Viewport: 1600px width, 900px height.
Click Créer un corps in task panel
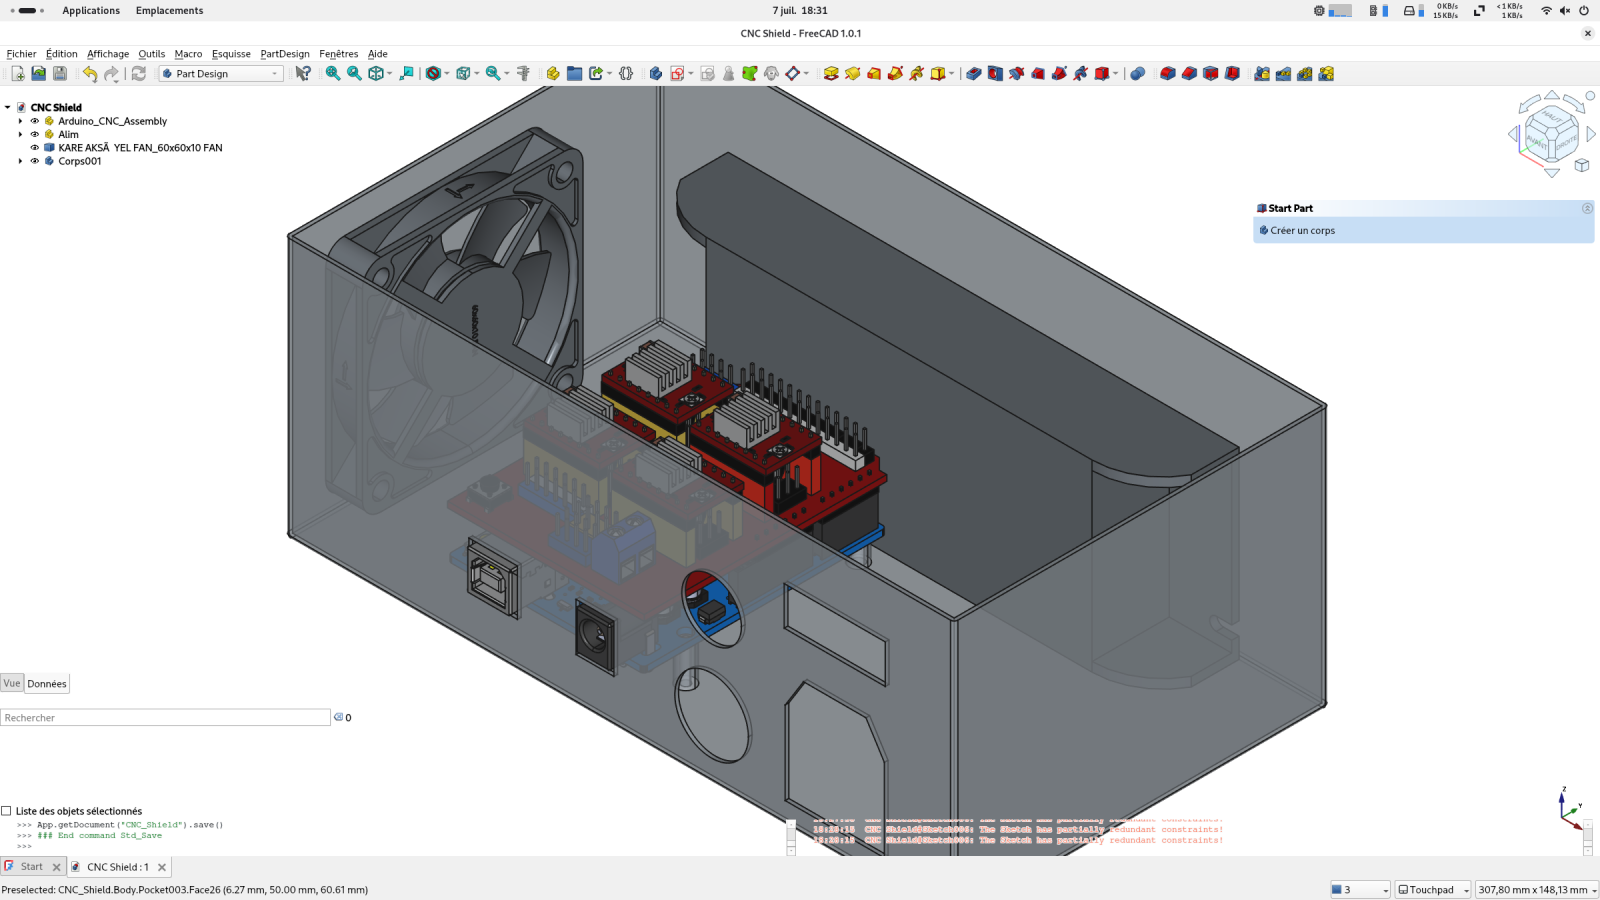tap(1302, 230)
